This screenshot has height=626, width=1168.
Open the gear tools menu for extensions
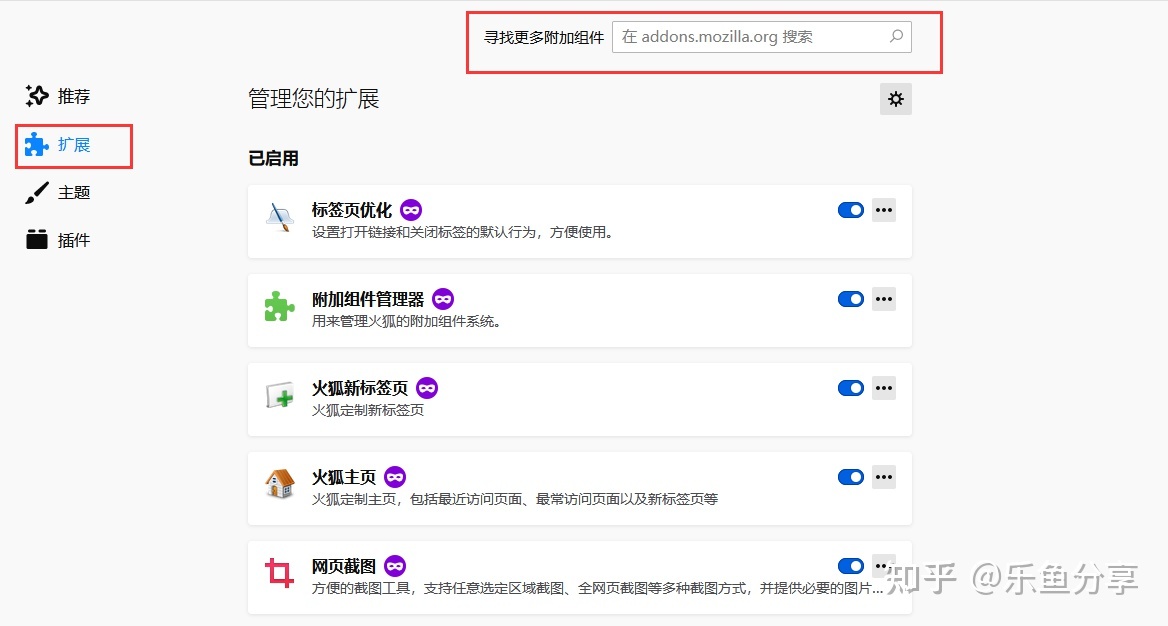pyautogui.click(x=895, y=99)
